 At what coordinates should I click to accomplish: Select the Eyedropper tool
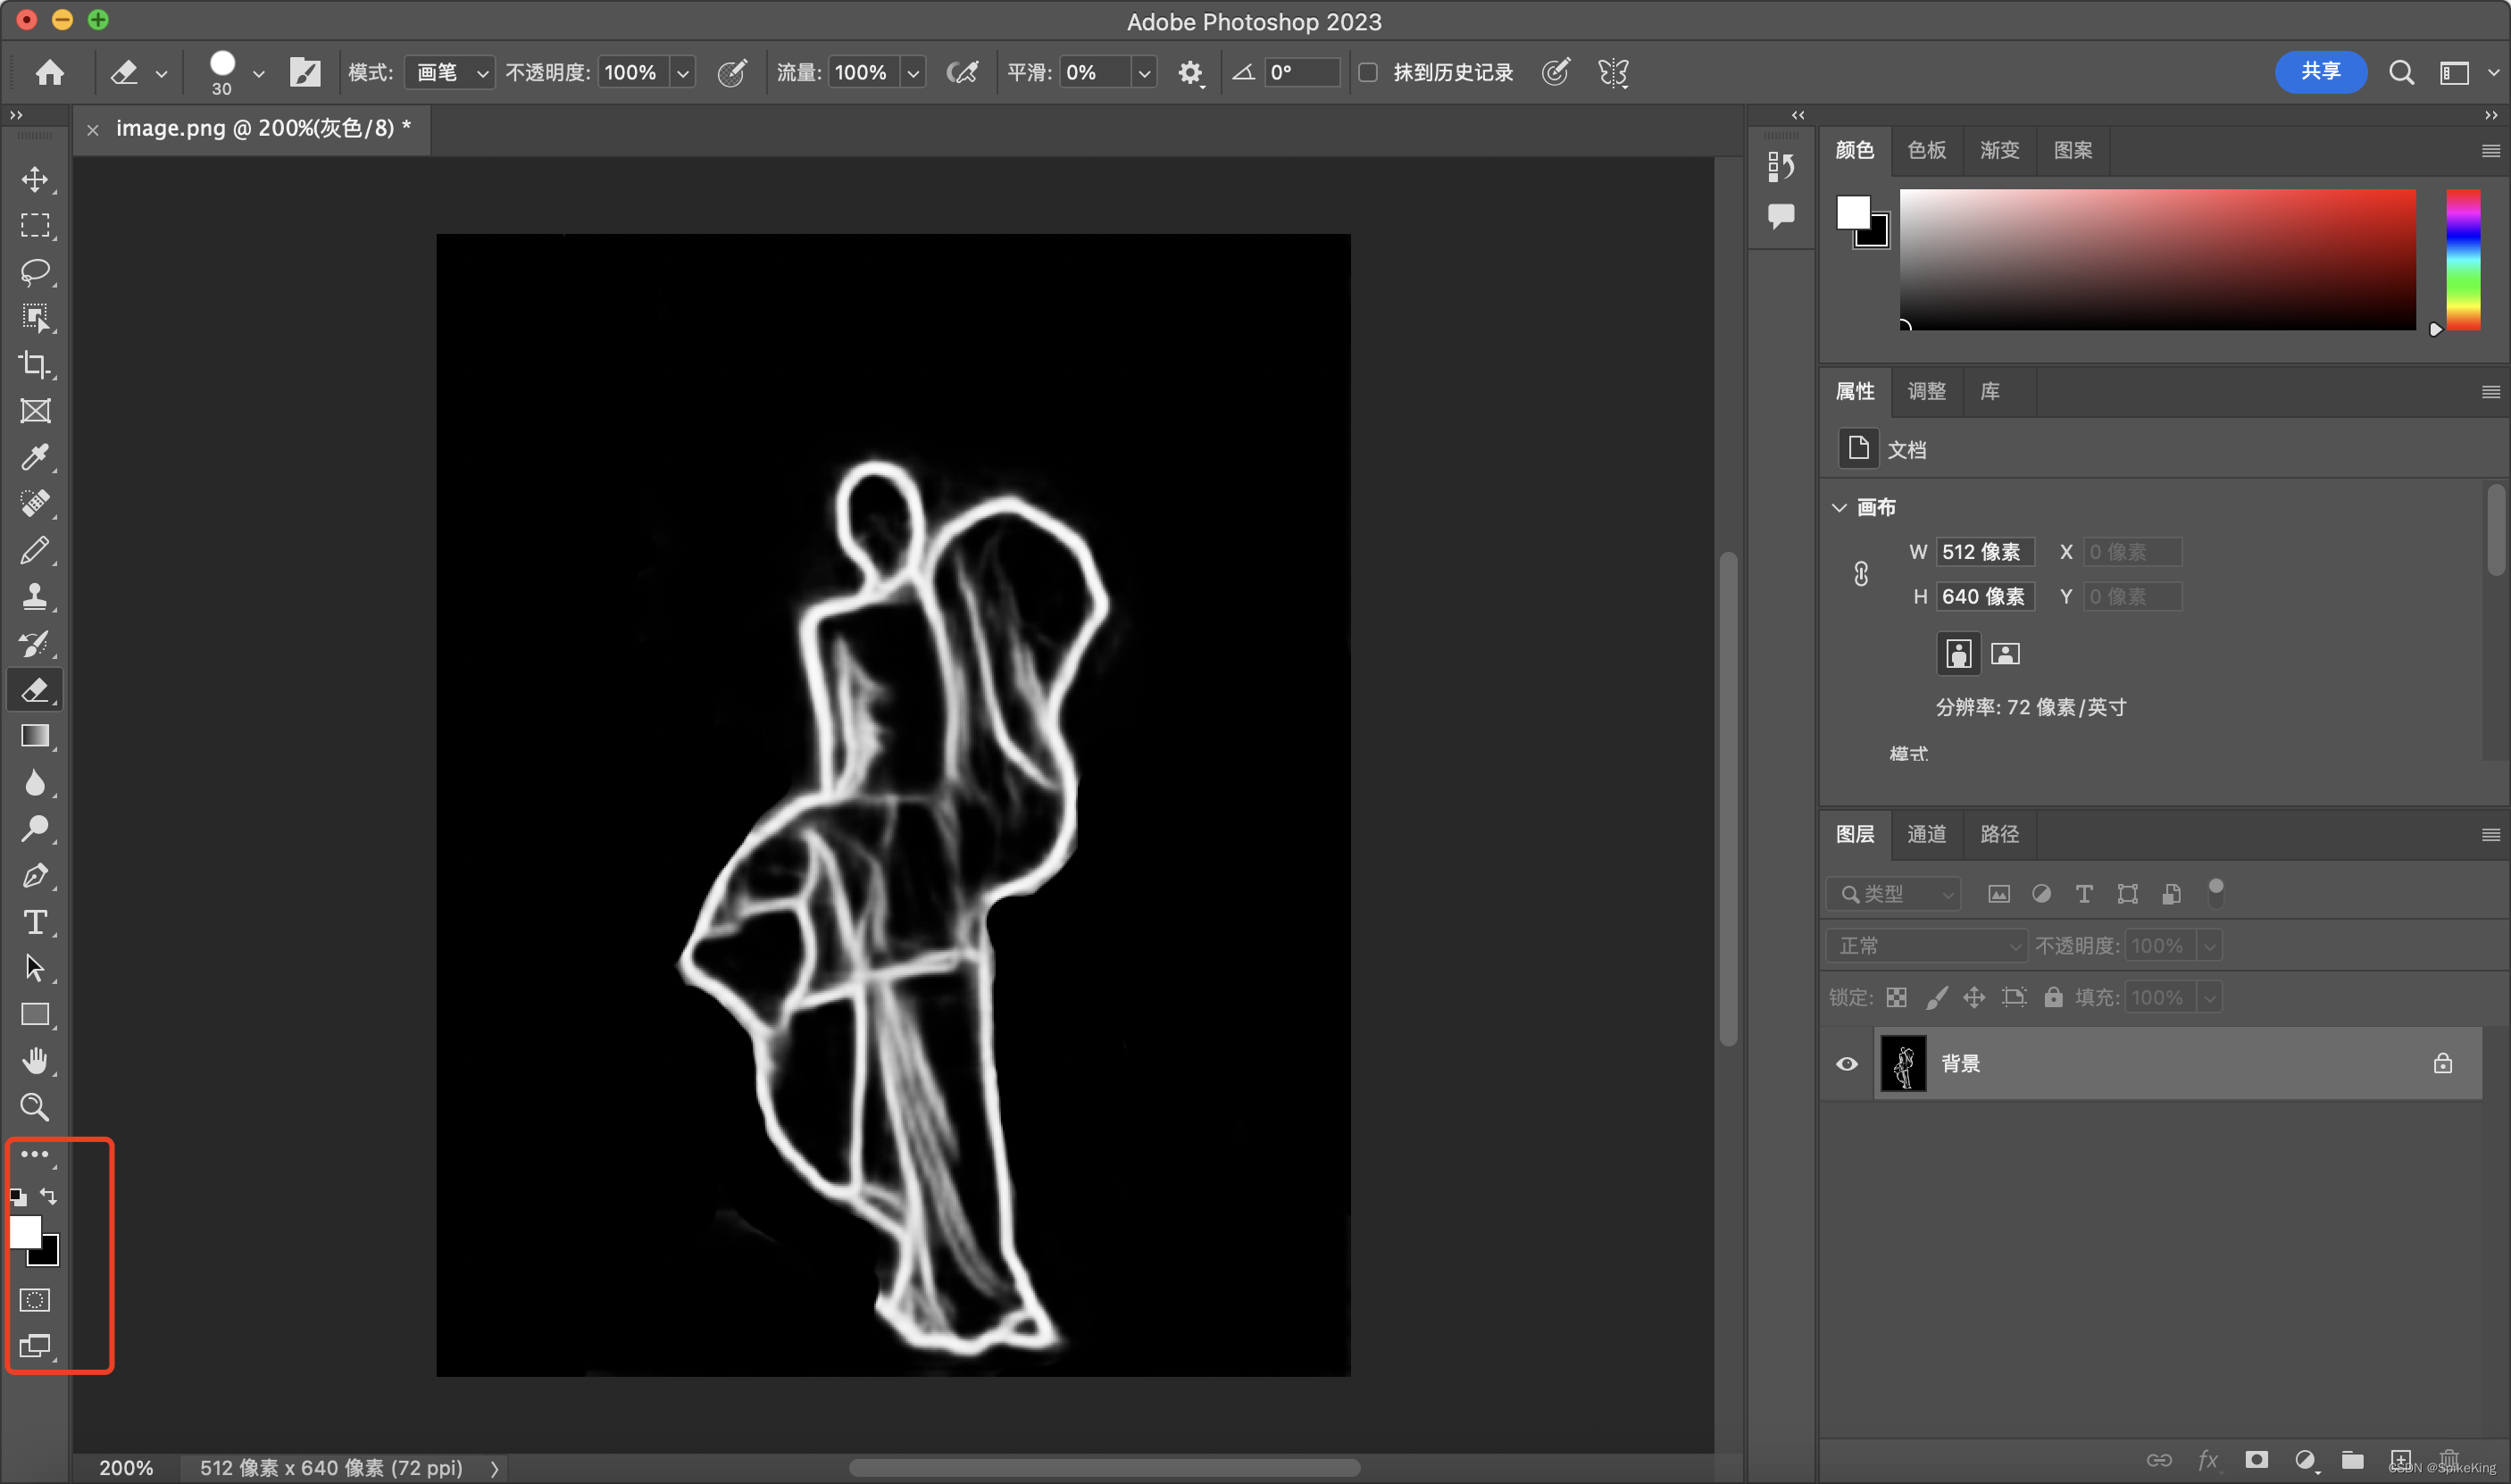pyautogui.click(x=35, y=457)
